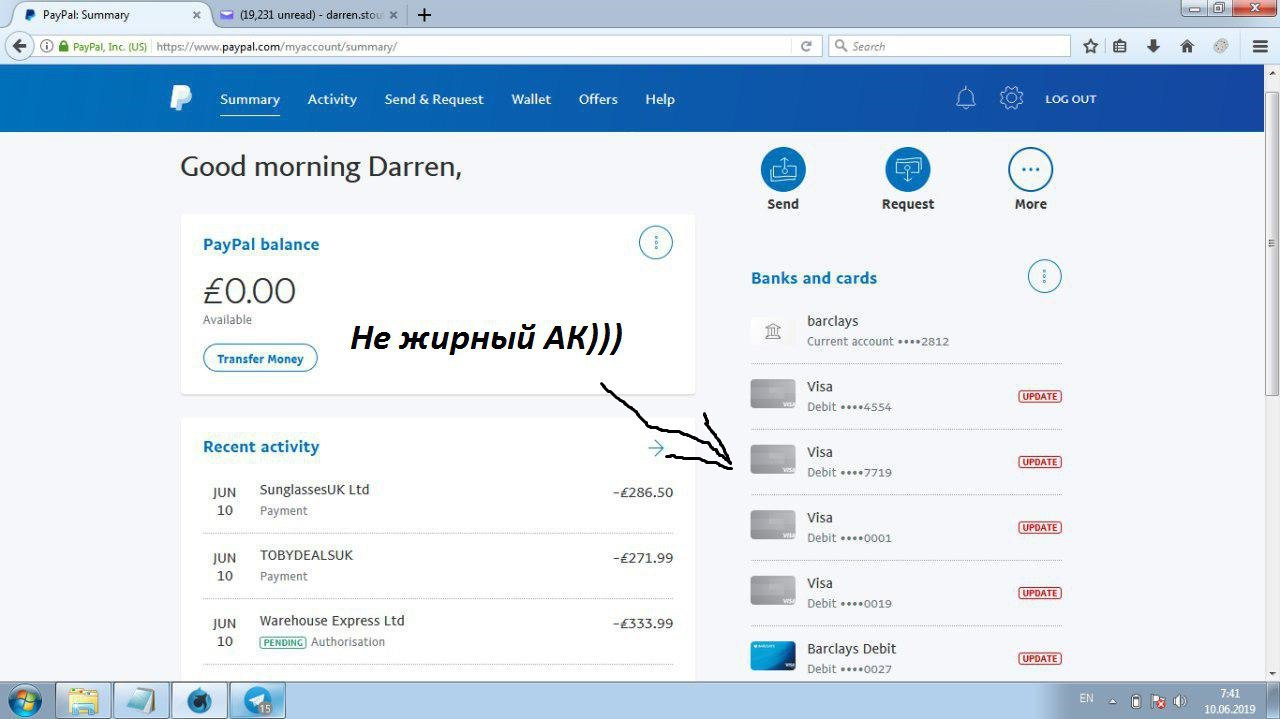This screenshot has height=719, width=1280.
Task: Click the Request money icon
Action: click(x=908, y=170)
